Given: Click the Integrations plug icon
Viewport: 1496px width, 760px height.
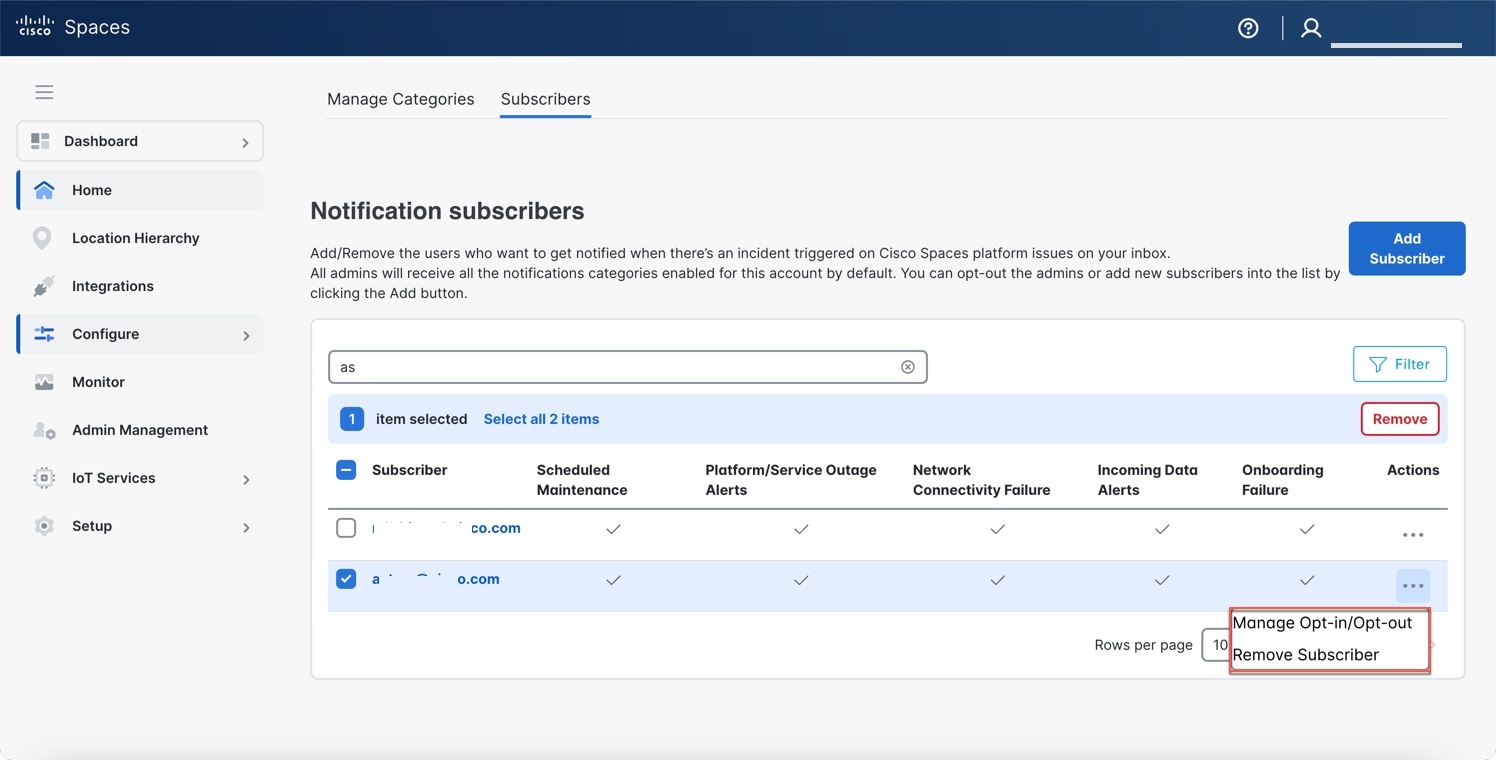Looking at the screenshot, I should tap(44, 286).
